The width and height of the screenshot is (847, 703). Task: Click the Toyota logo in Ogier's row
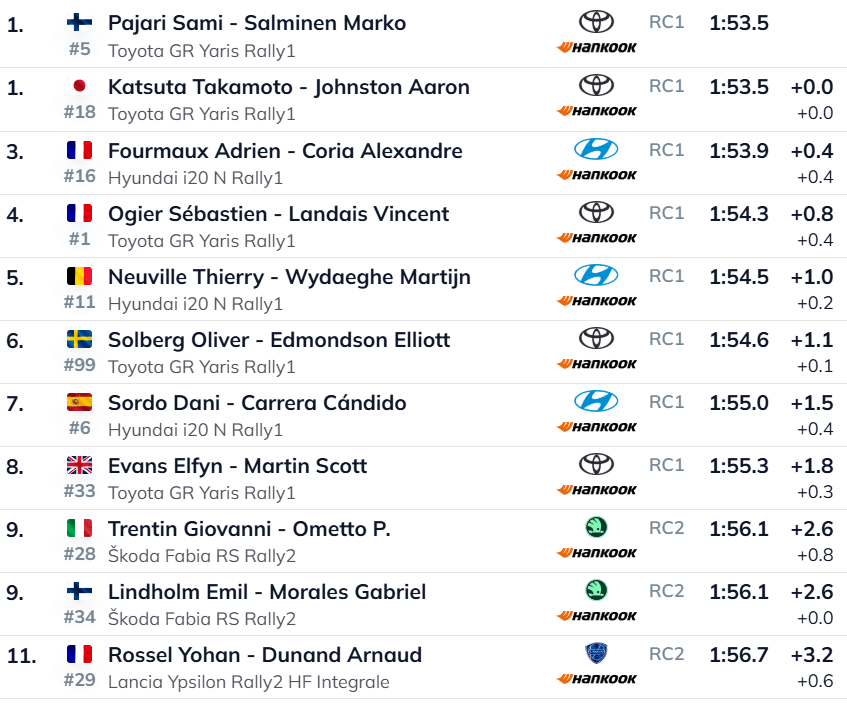tap(596, 212)
